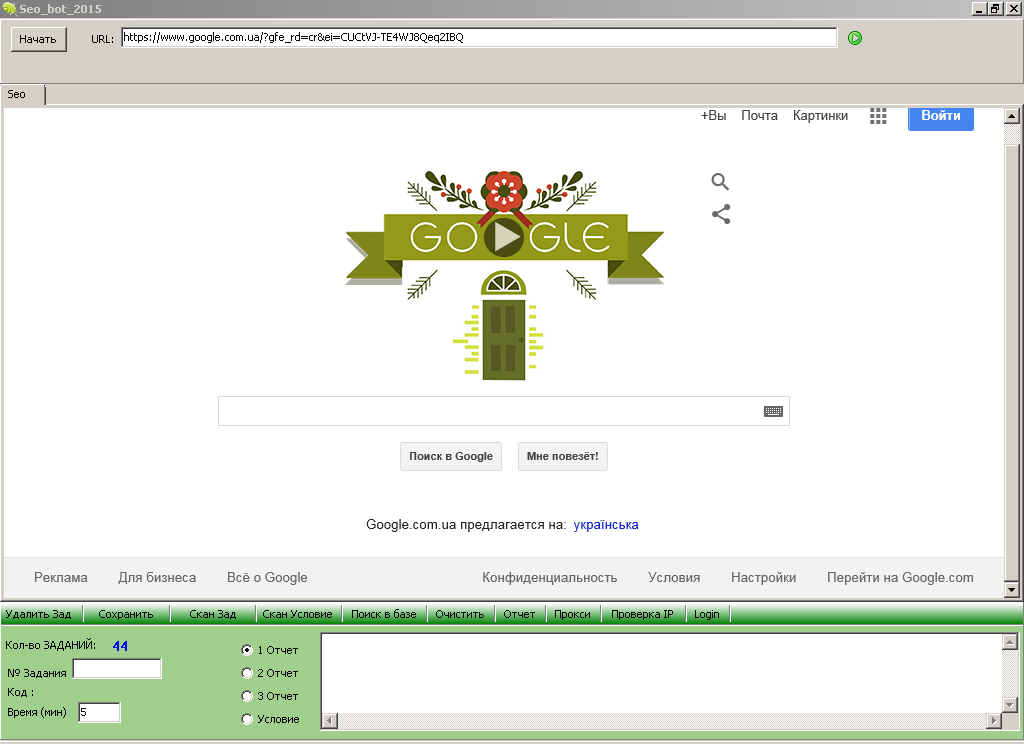1024x744 pixels.
Task: Choose the Условие radio option
Action: [247, 719]
